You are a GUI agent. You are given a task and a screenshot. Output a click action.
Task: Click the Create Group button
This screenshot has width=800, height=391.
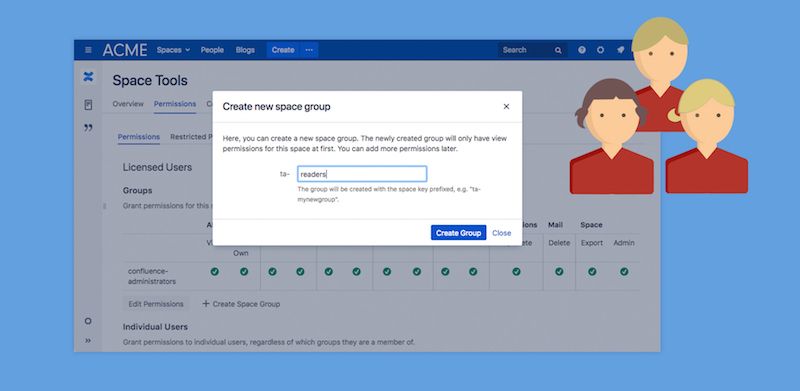(x=458, y=233)
